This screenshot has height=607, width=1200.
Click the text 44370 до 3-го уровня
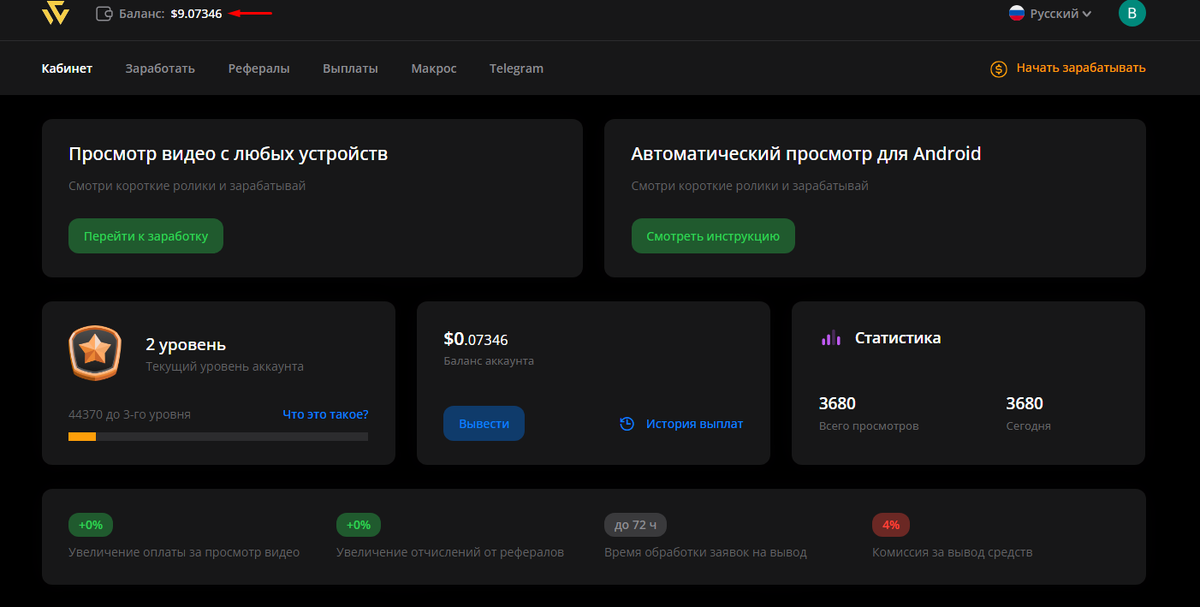point(129,414)
